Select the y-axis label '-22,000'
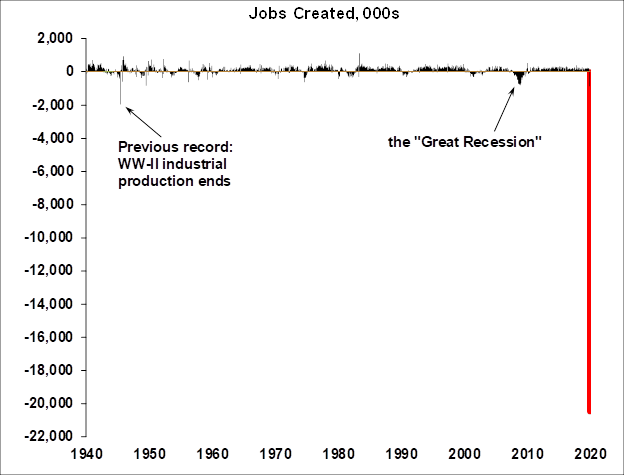 [x=49, y=436]
